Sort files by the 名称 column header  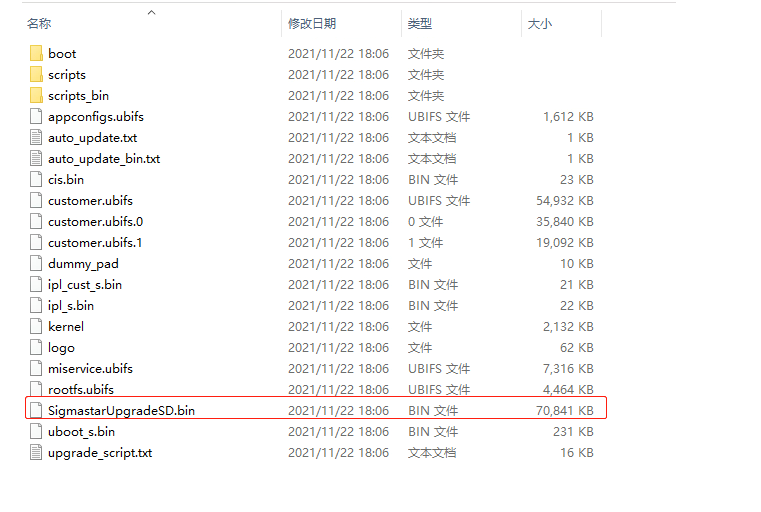(x=39, y=23)
